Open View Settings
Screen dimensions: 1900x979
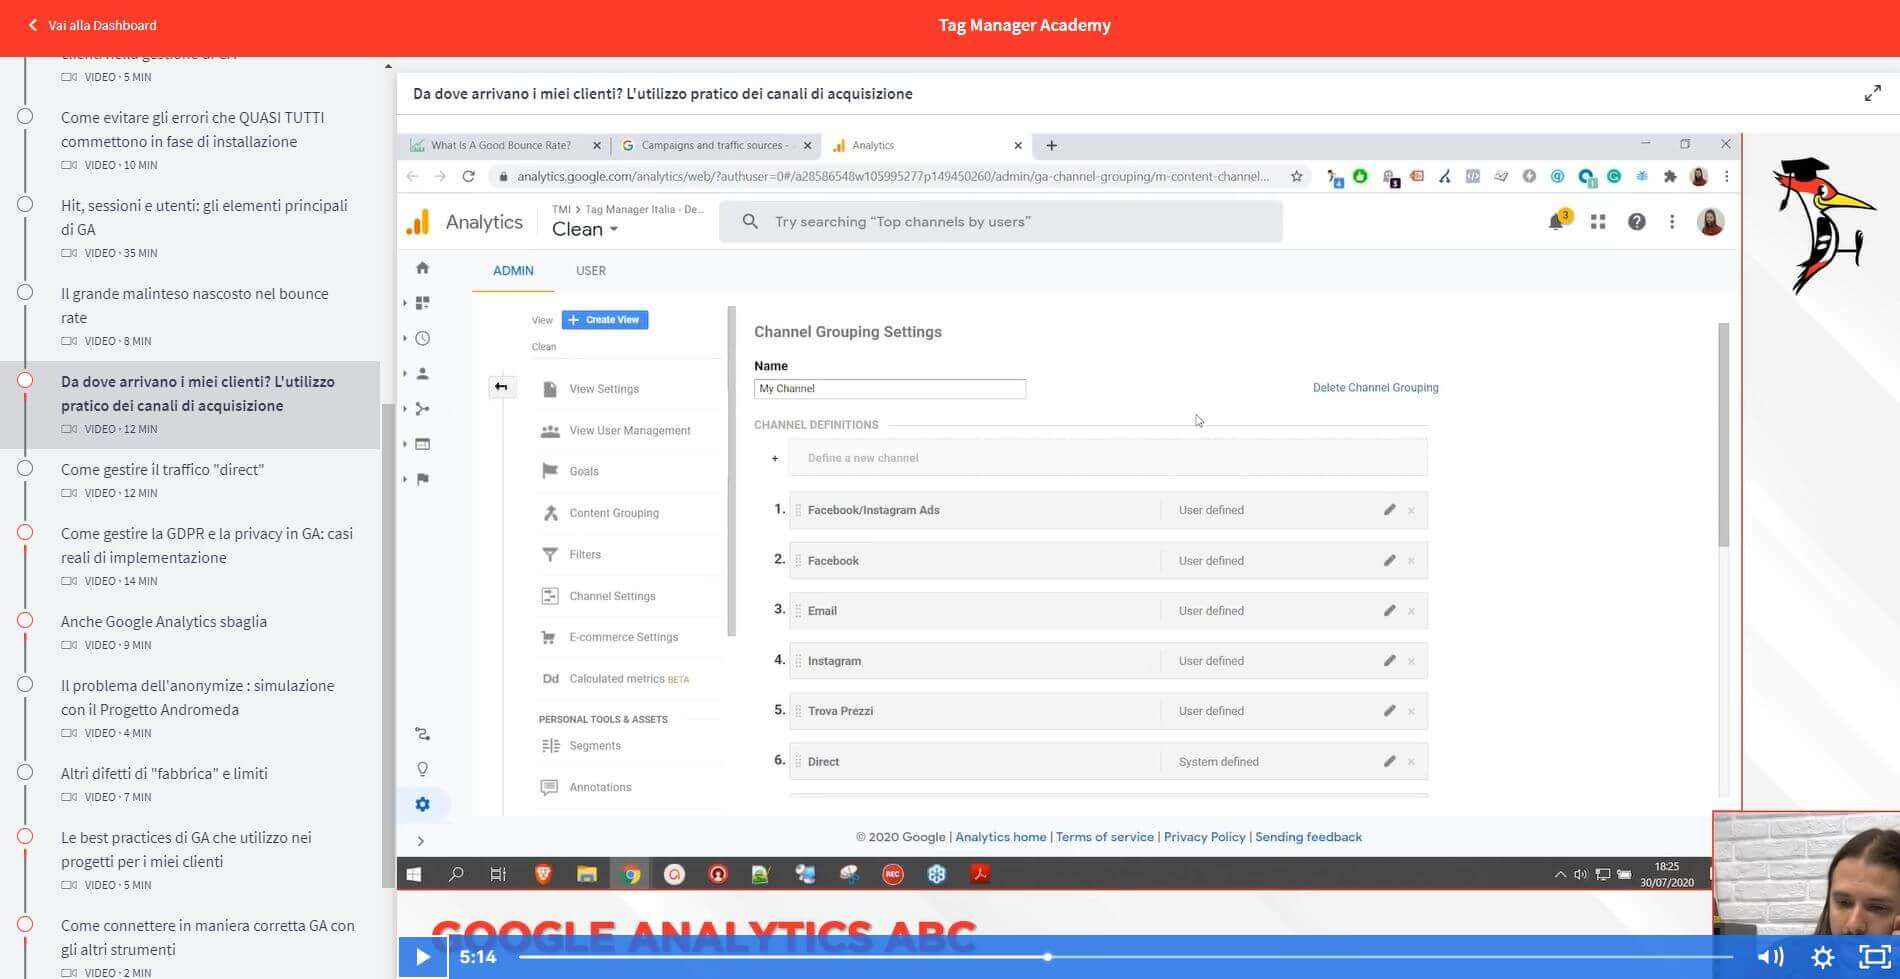(603, 389)
